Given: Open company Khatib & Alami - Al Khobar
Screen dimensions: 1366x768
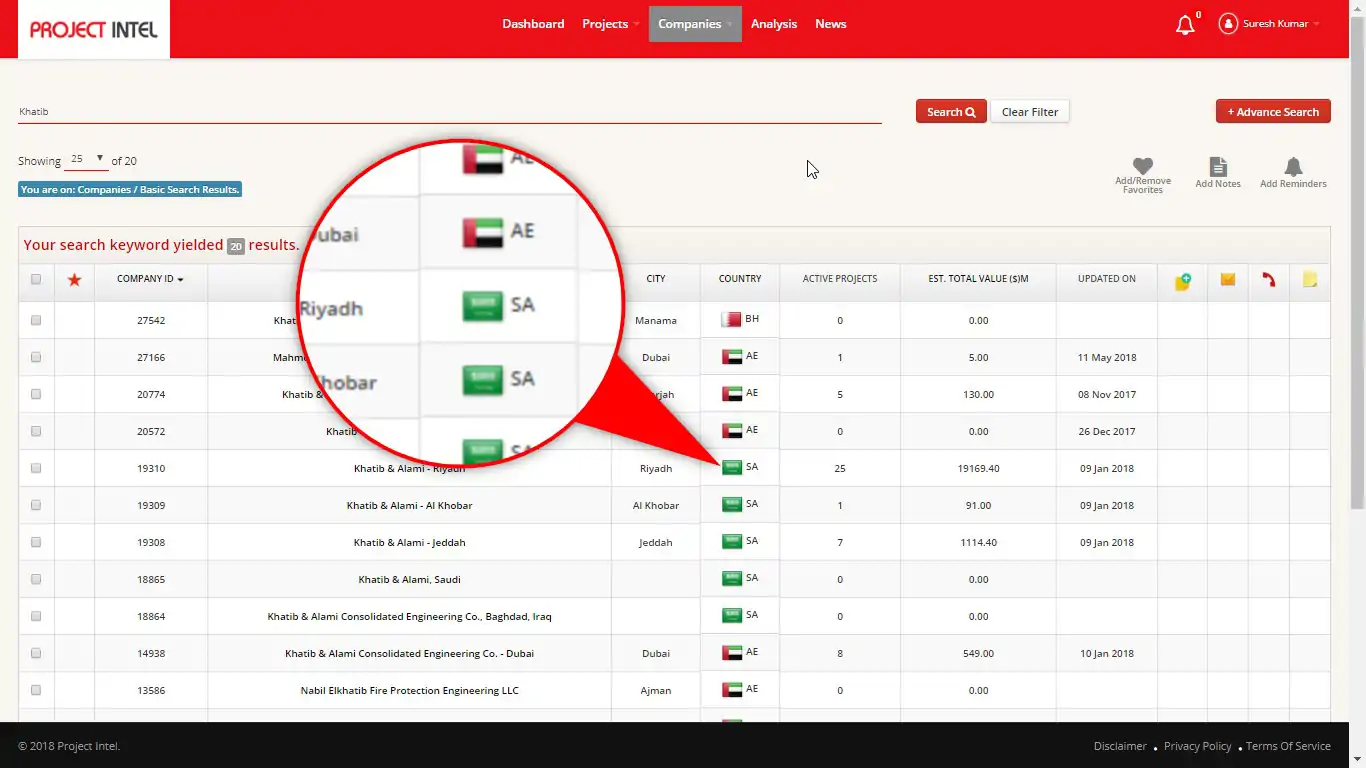Looking at the screenshot, I should 410,506.
